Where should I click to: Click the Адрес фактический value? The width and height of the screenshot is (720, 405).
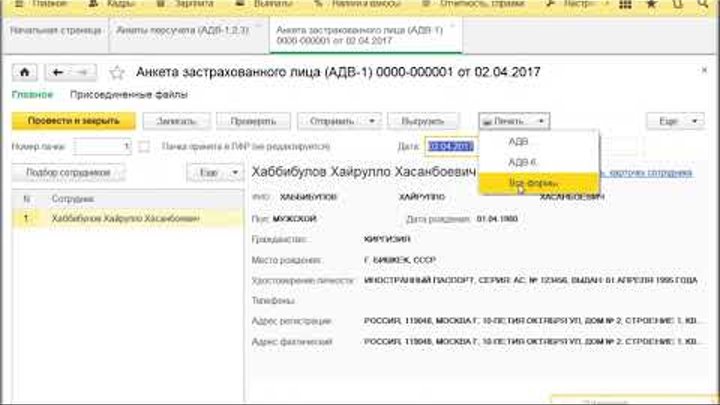coord(531,342)
